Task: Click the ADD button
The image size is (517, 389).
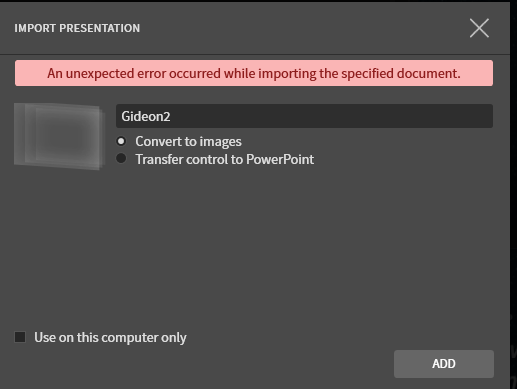Action: (444, 364)
